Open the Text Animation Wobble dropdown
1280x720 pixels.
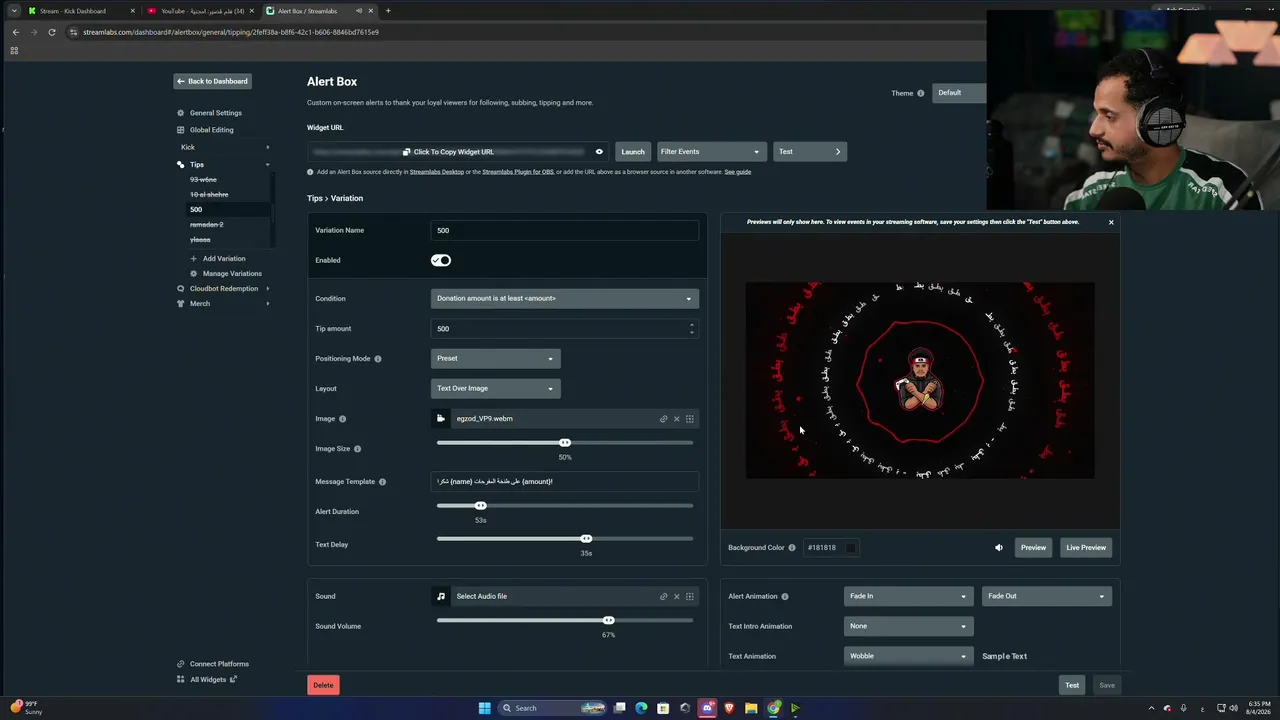coord(908,656)
